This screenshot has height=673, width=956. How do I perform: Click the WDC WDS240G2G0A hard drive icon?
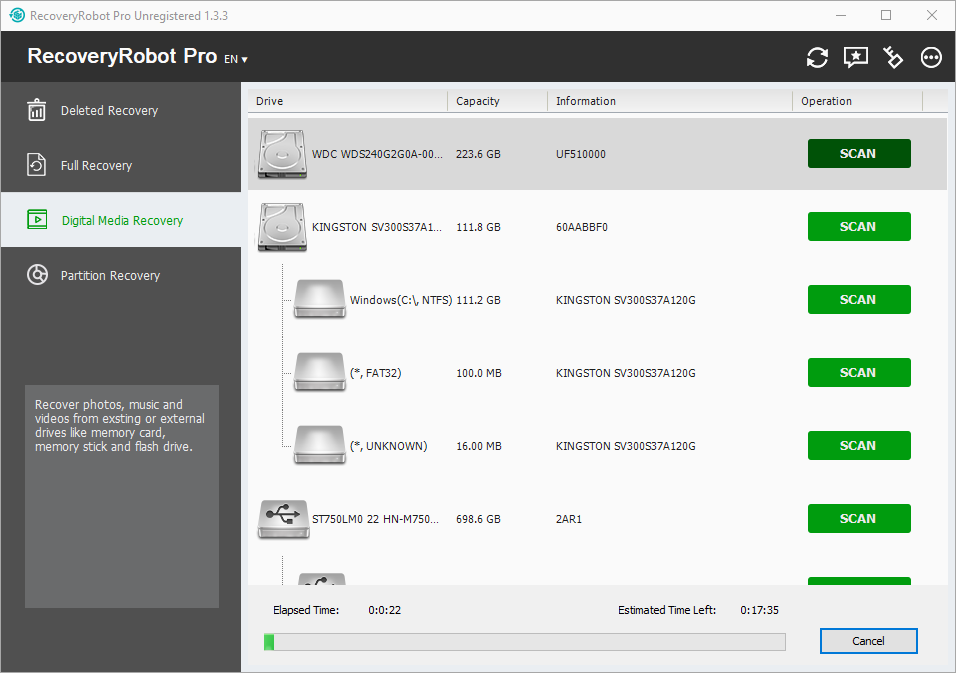coord(282,154)
